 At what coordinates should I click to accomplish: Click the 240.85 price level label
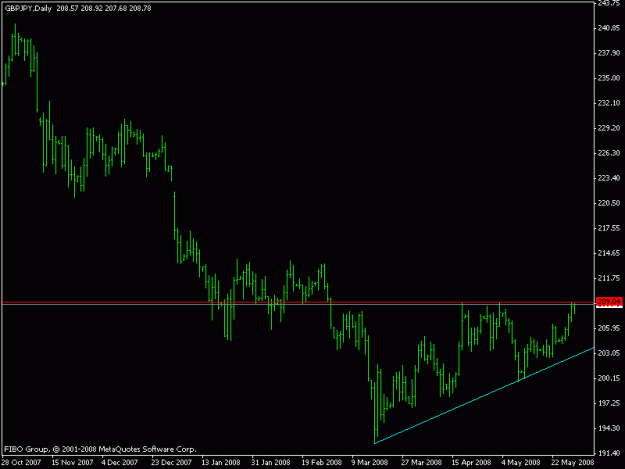pos(609,28)
